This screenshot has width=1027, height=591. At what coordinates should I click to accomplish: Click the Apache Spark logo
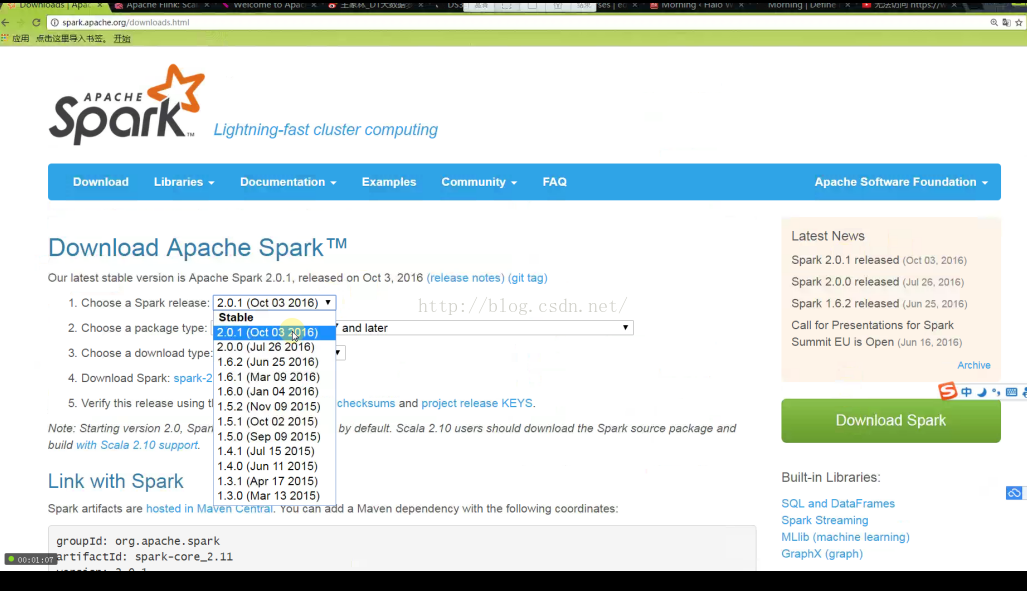coord(127,105)
